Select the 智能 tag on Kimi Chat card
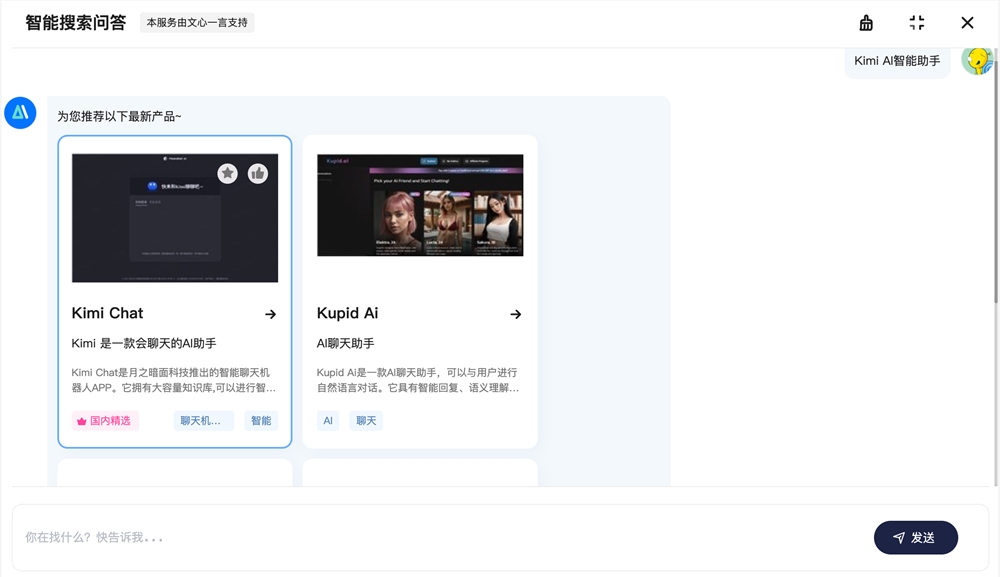1000x577 pixels. pos(260,420)
